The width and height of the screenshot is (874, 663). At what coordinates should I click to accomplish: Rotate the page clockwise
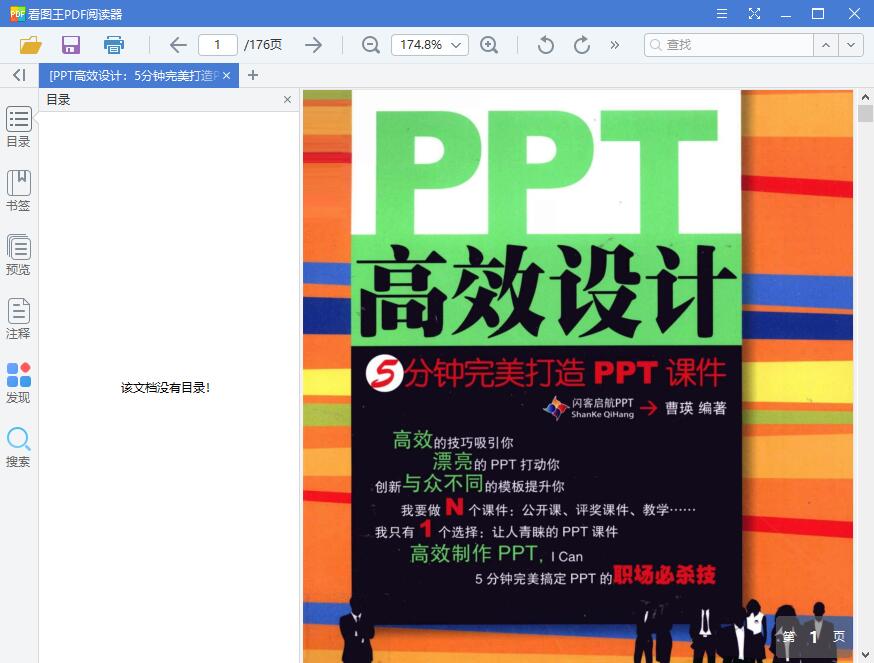[582, 45]
